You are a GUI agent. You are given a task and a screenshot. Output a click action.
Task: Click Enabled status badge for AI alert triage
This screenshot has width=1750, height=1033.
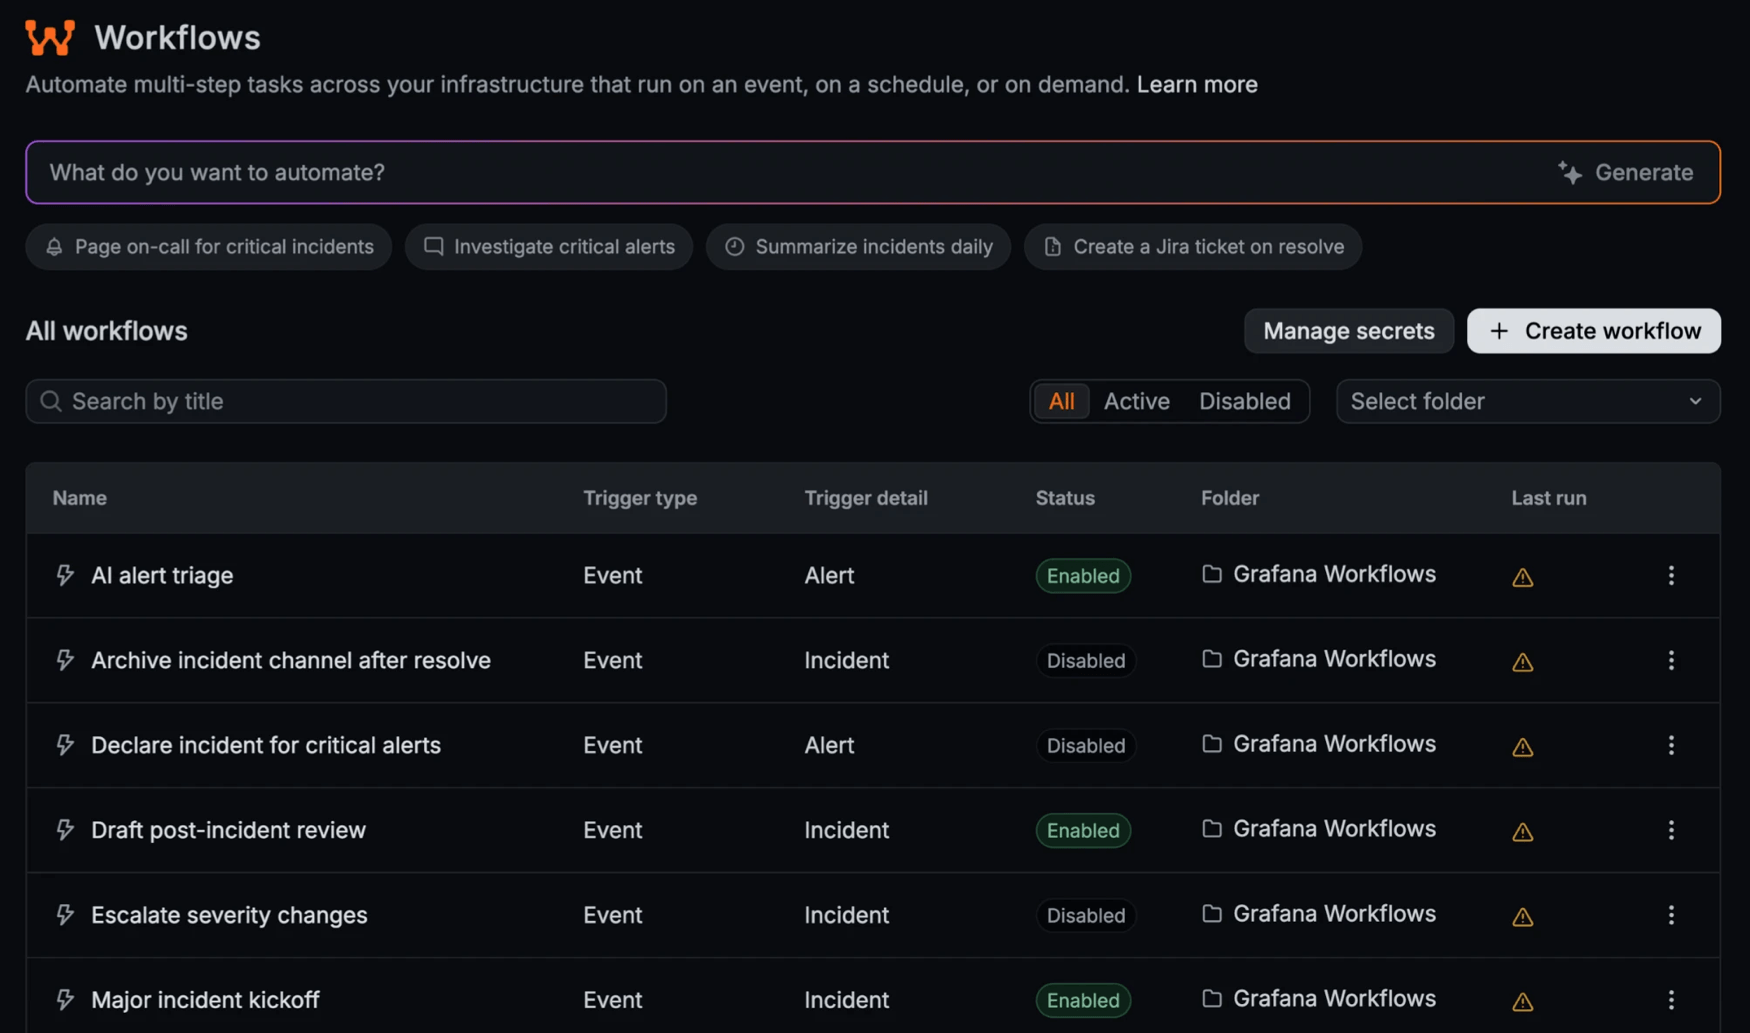(x=1083, y=576)
